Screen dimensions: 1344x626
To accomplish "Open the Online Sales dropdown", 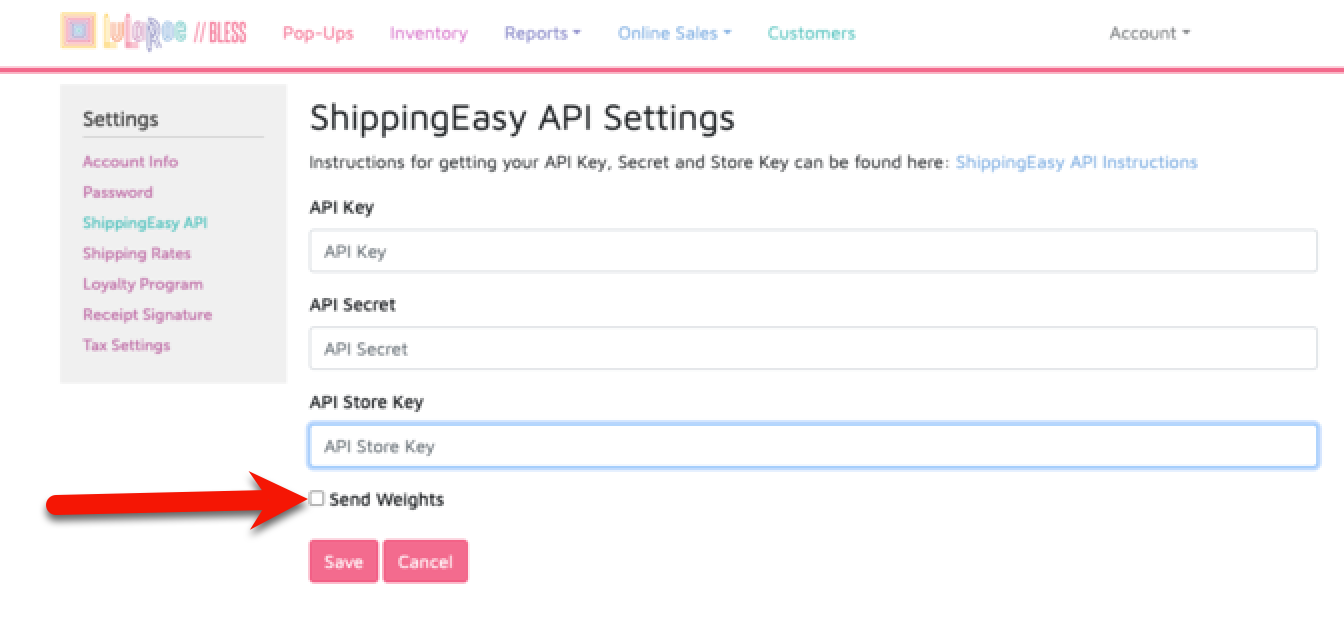I will 674,33.
